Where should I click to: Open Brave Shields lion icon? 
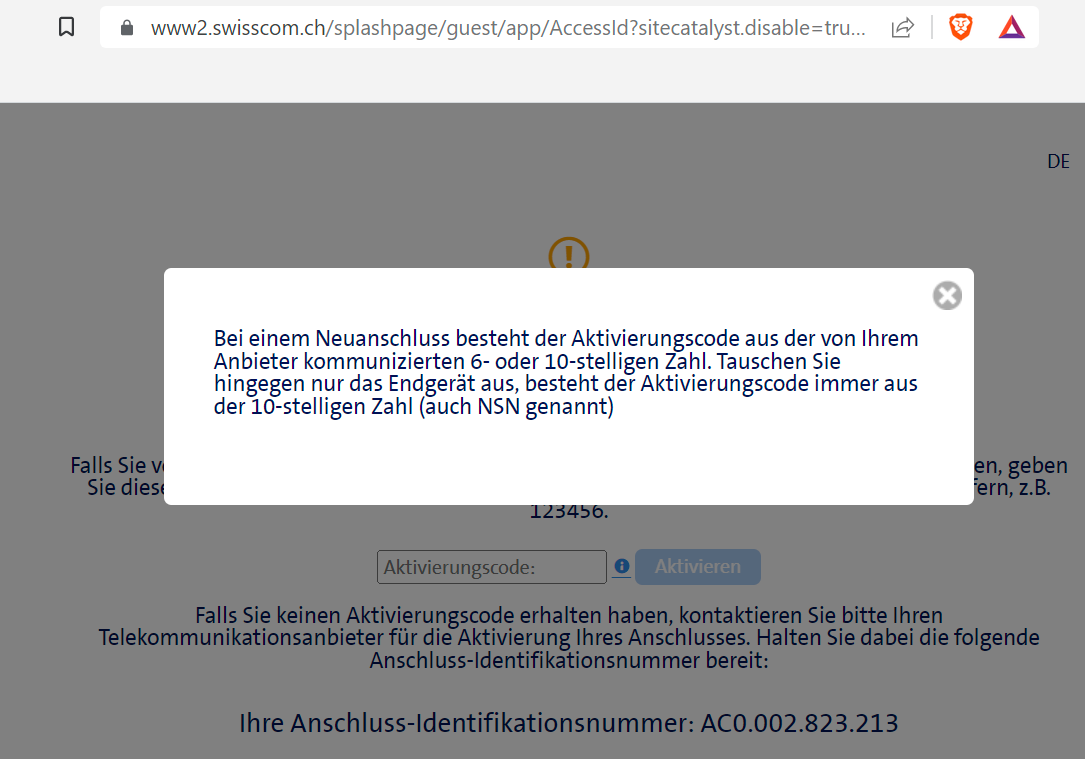(x=960, y=28)
